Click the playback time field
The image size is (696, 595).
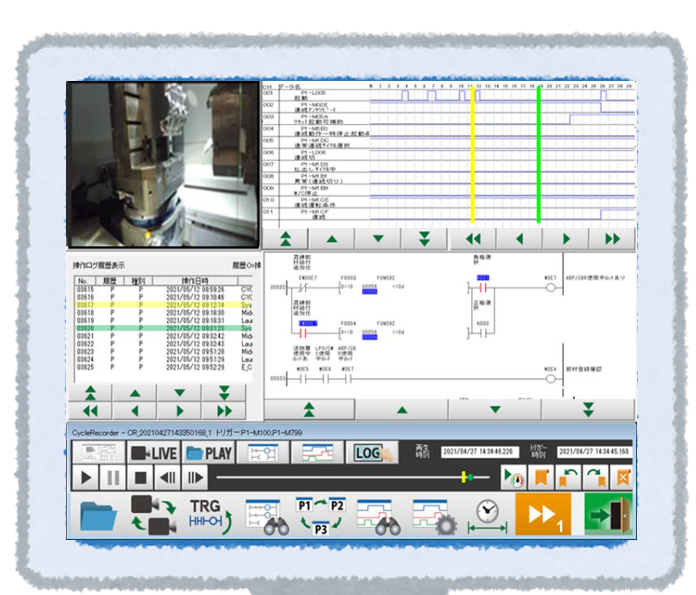pos(478,452)
